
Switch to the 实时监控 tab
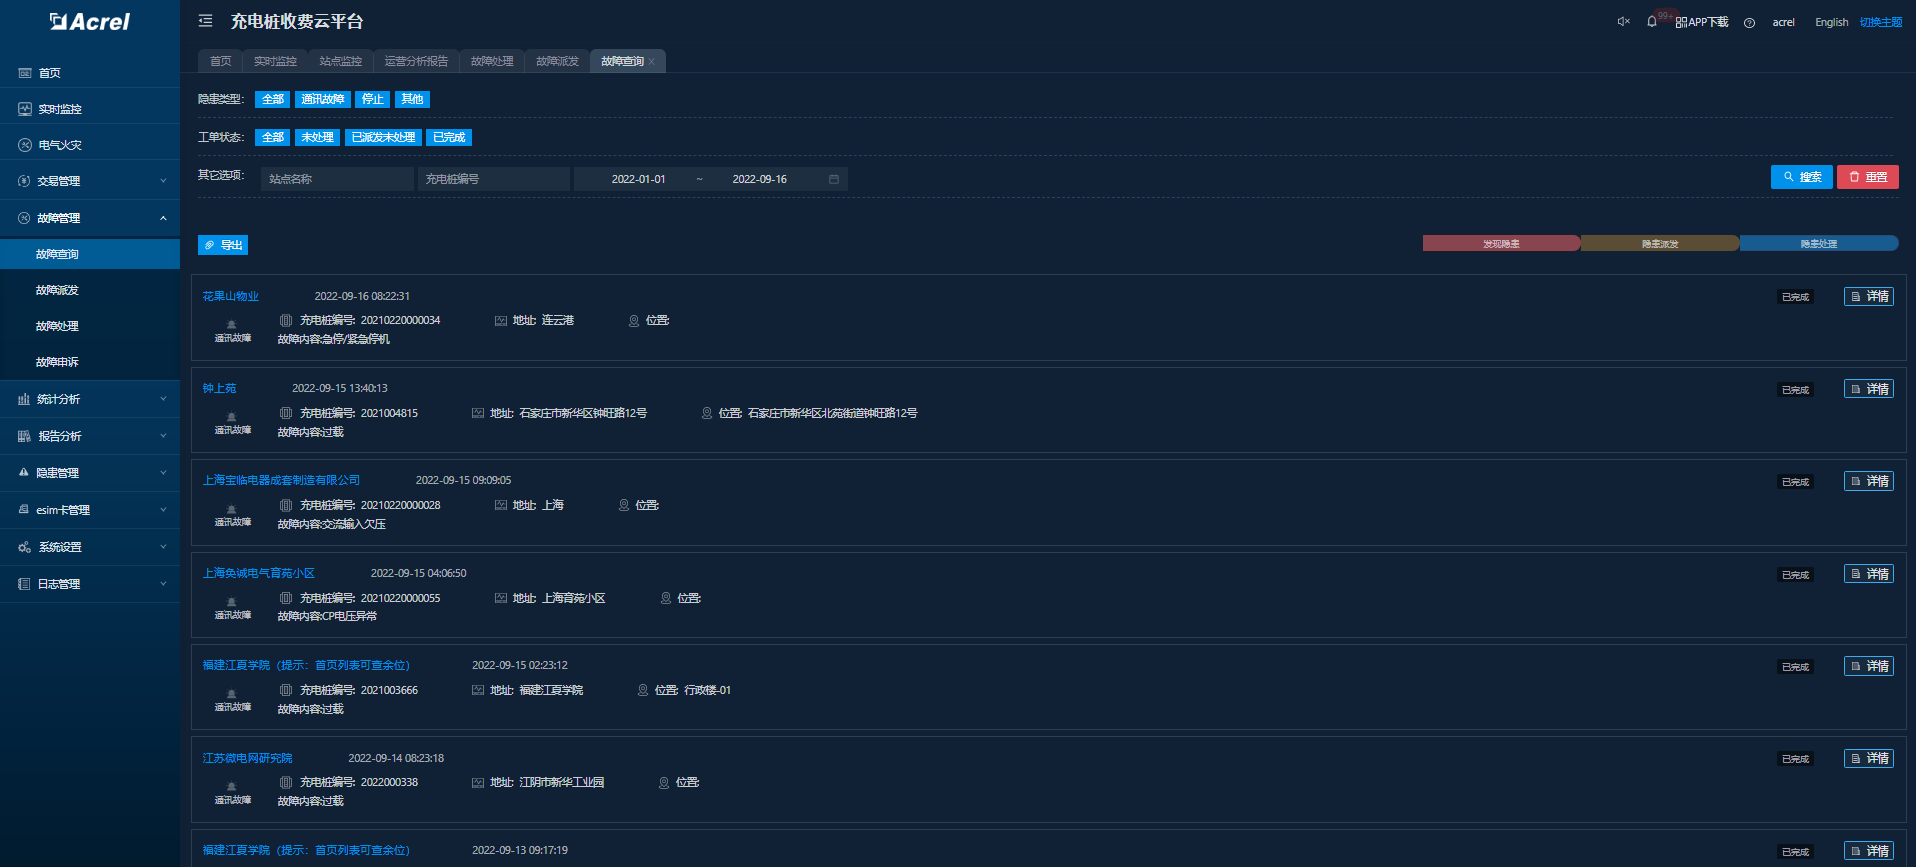[x=275, y=61]
